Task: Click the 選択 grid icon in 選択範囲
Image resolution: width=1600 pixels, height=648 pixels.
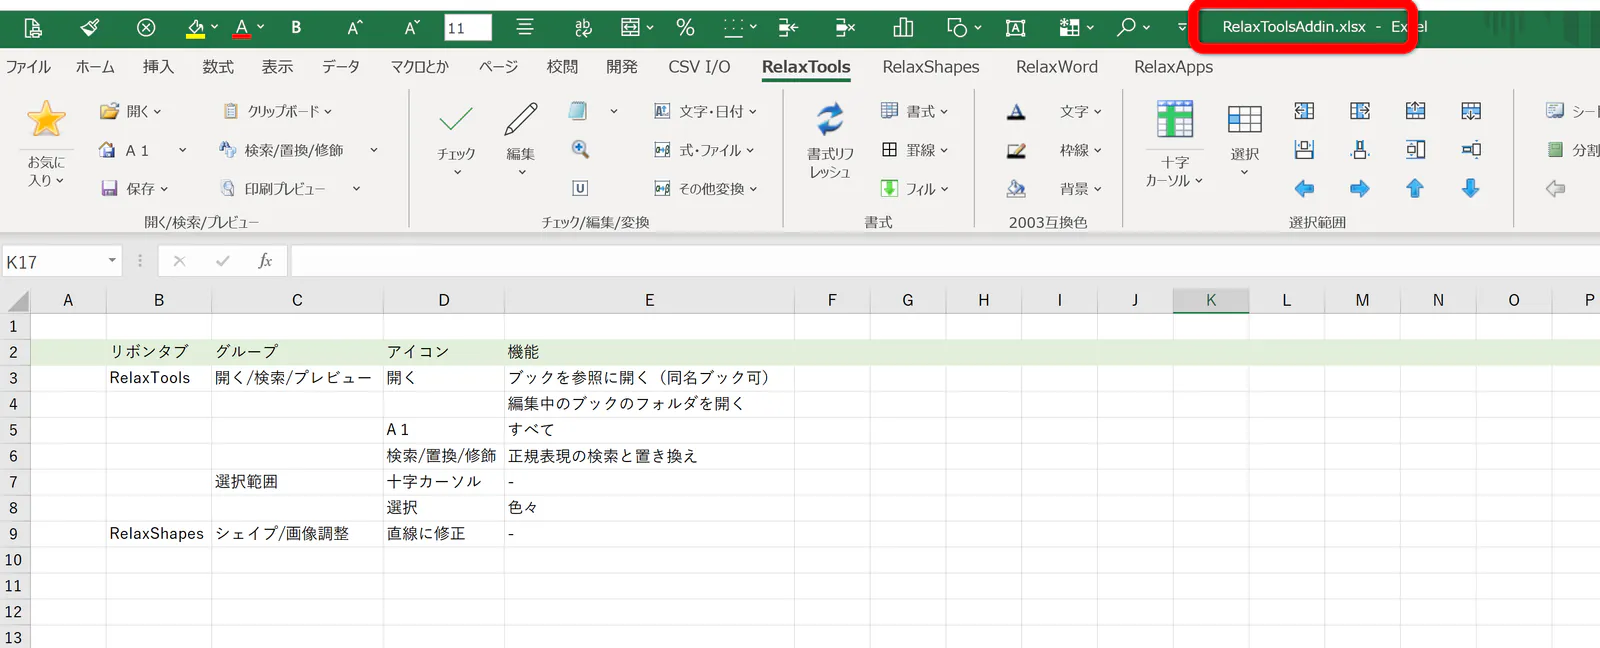Action: [x=1244, y=120]
